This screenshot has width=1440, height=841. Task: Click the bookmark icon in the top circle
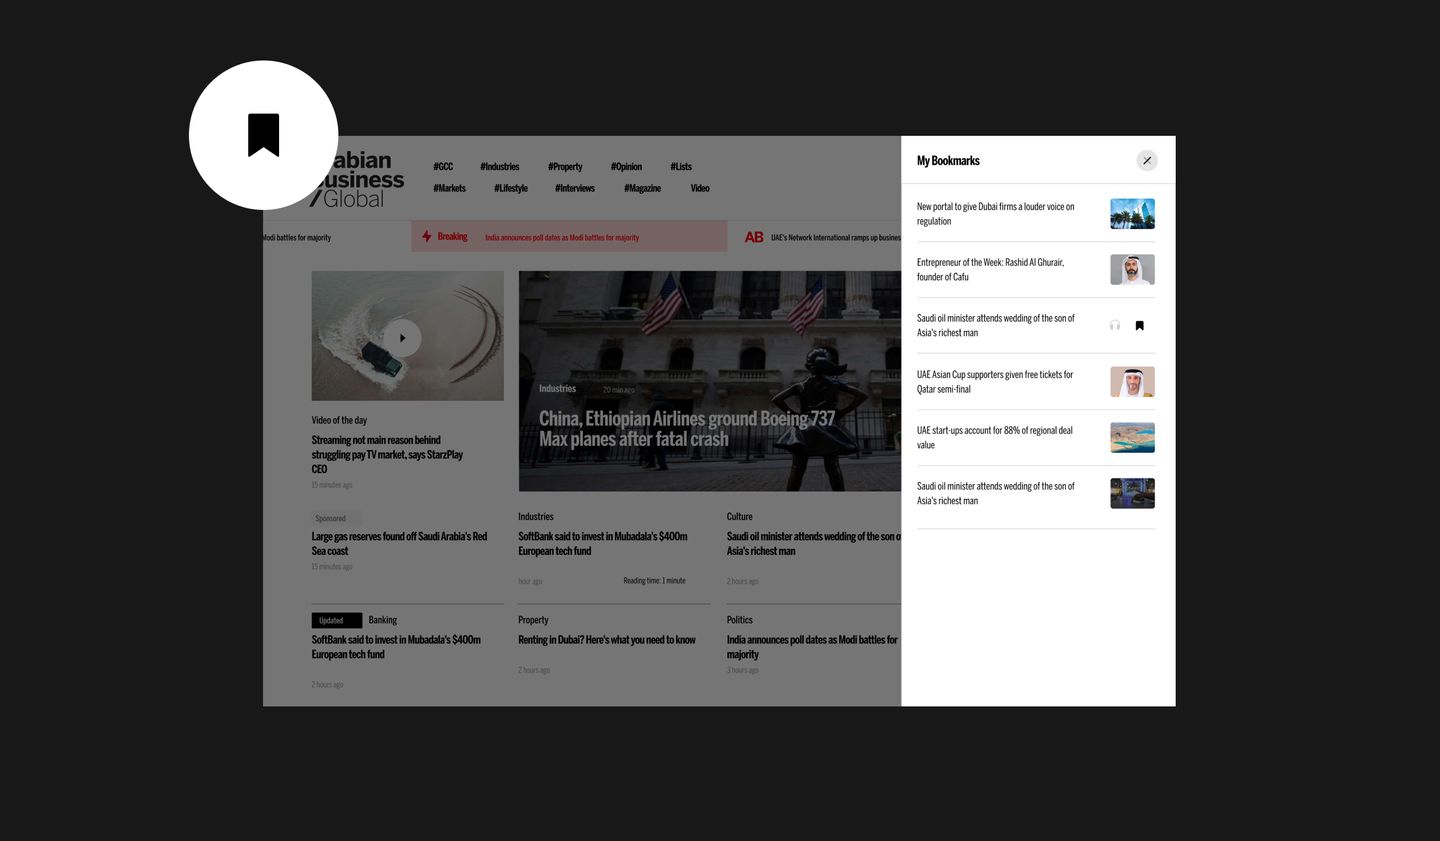pos(263,136)
